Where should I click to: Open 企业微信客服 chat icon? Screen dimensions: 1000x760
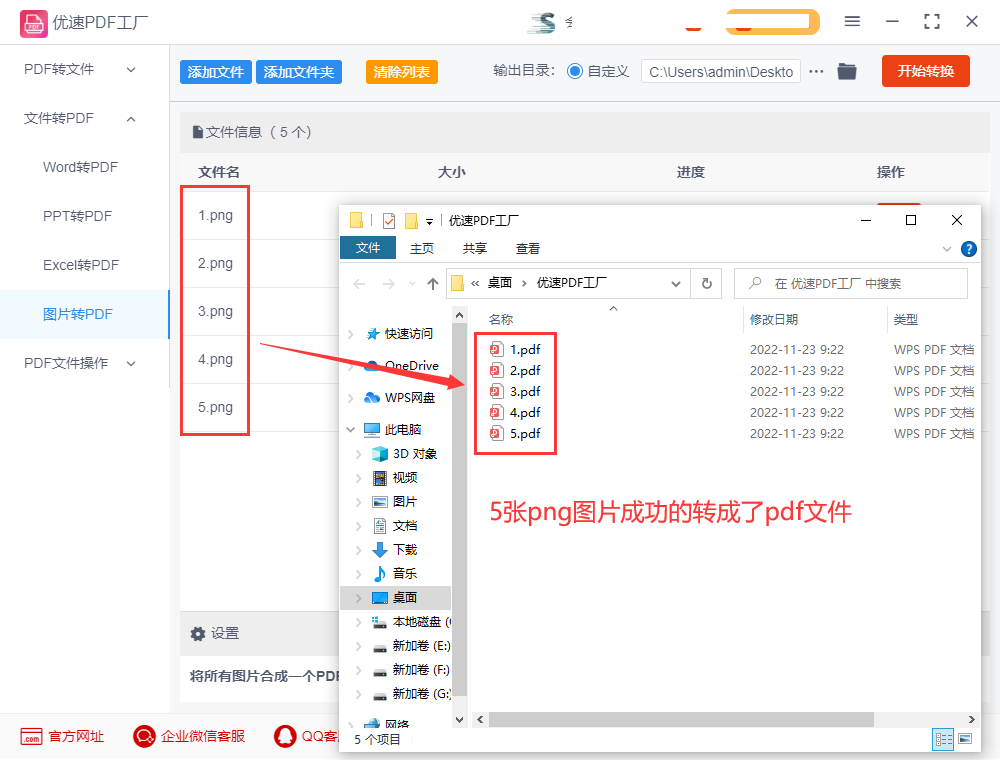coord(144,736)
